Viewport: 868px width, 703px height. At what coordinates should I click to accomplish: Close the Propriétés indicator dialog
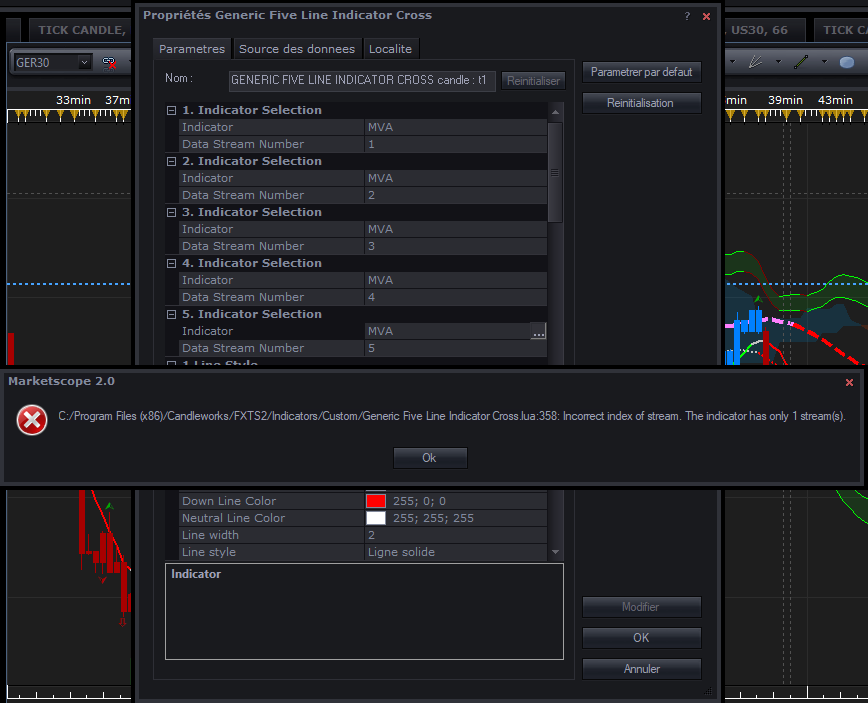coord(706,17)
